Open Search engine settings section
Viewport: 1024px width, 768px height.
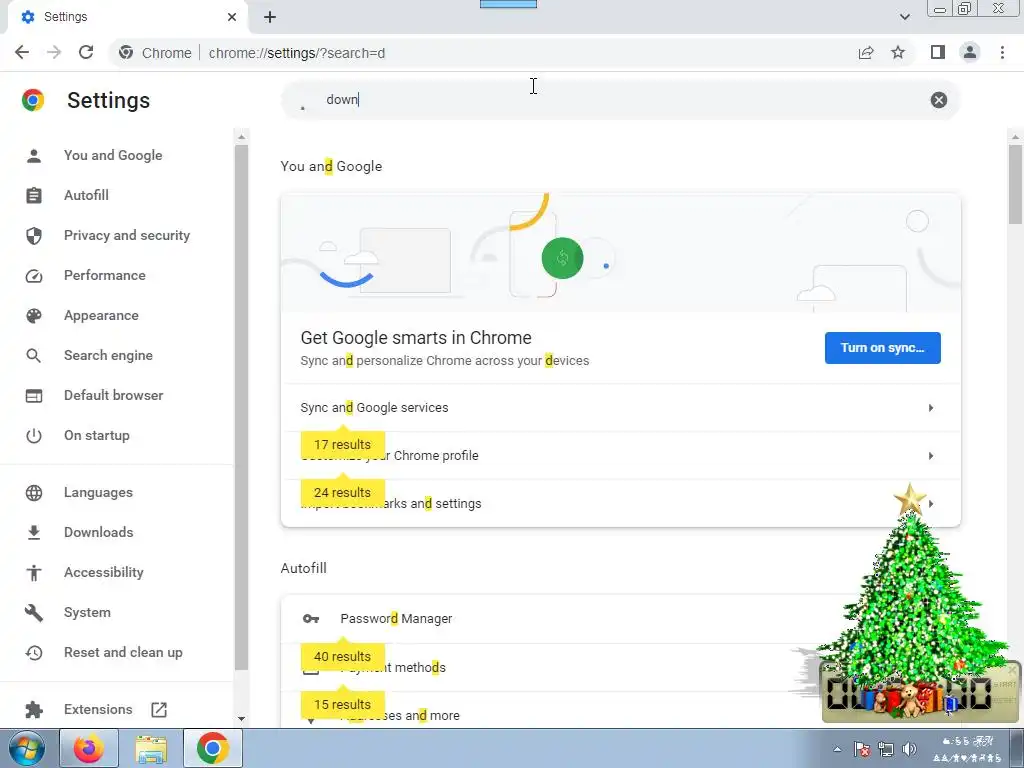[108, 355]
